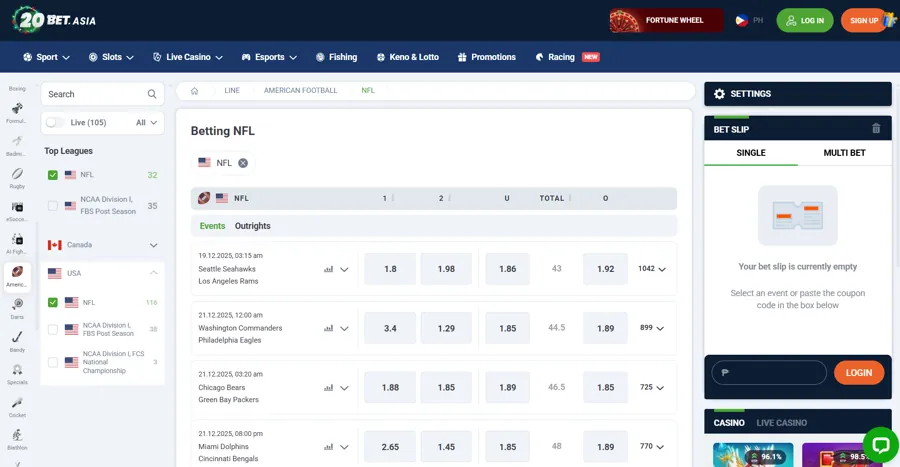Select Specials icon in the sidebar
The height and width of the screenshot is (467, 900).
tap(17, 375)
